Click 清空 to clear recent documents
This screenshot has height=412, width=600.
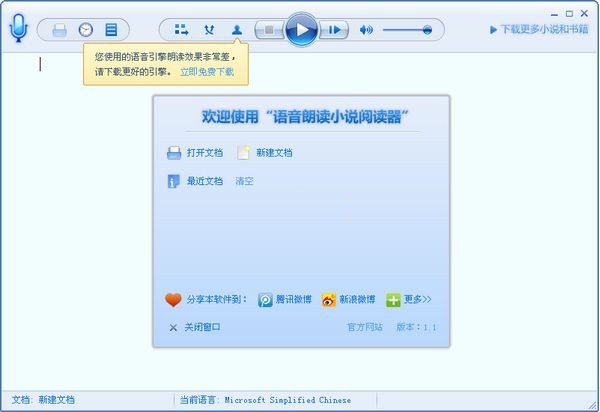(244, 181)
